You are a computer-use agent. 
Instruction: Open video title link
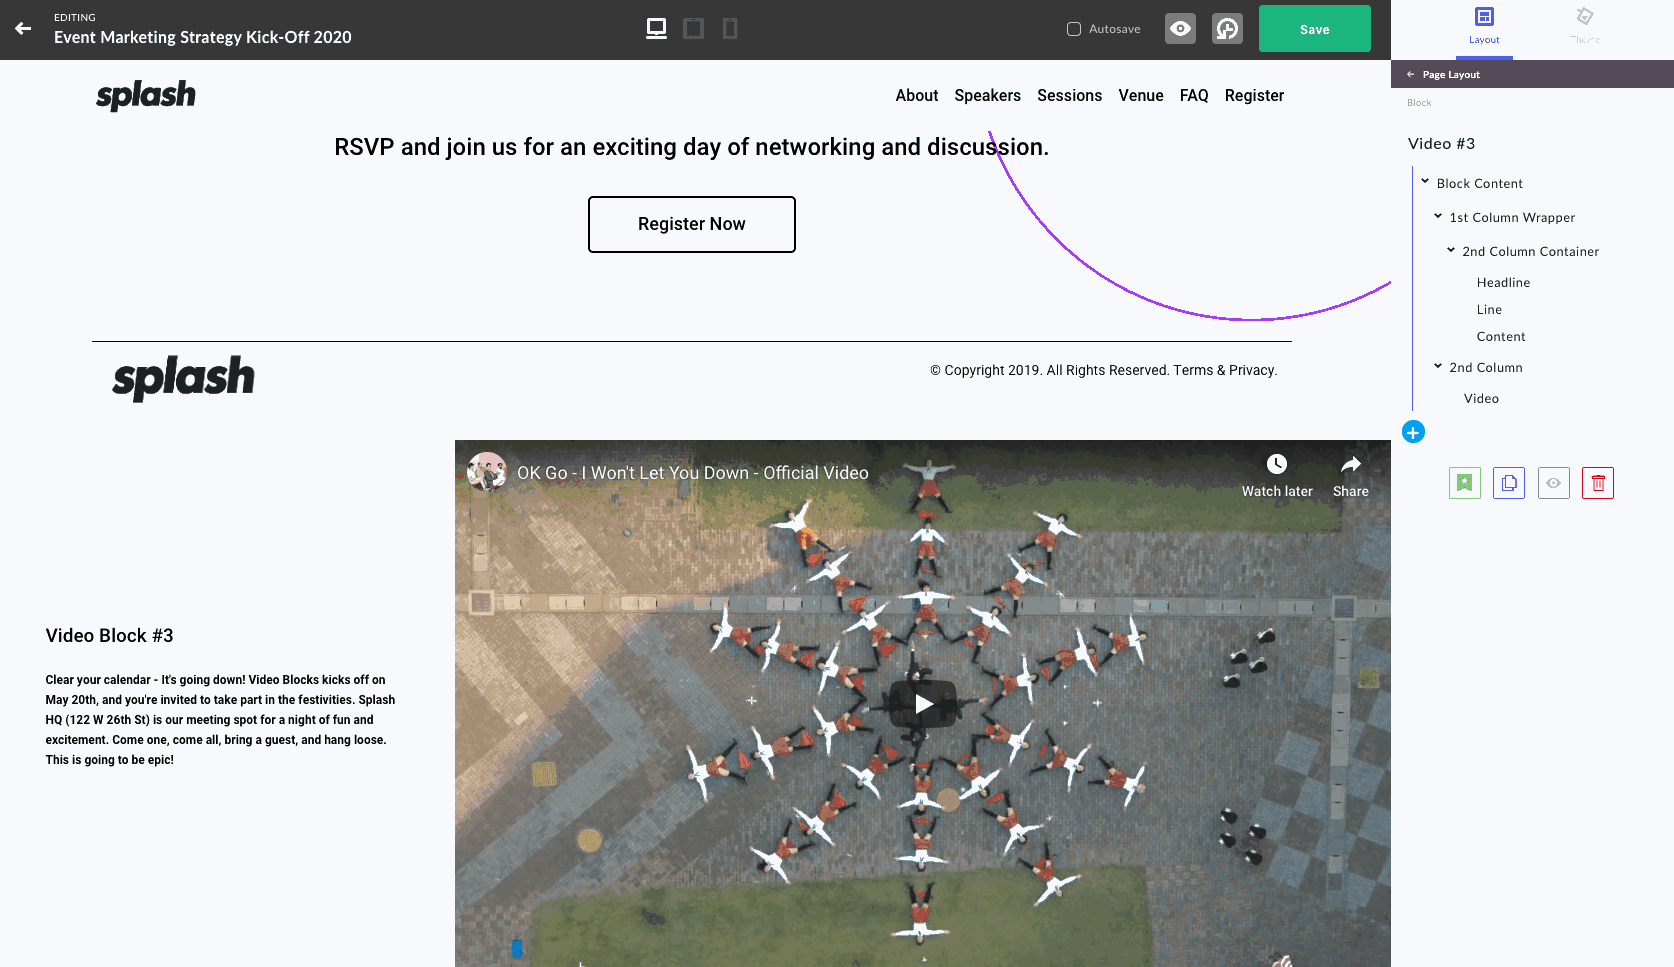[x=692, y=473]
